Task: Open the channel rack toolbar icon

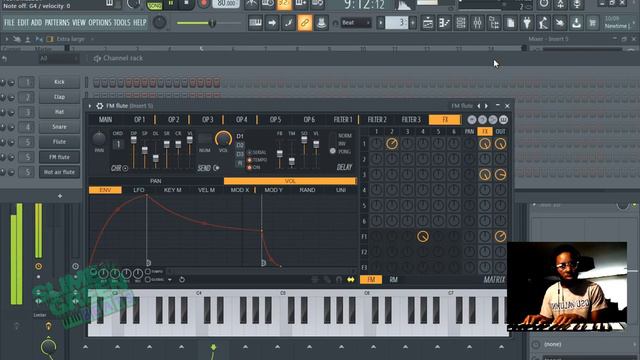Action: 461,23
